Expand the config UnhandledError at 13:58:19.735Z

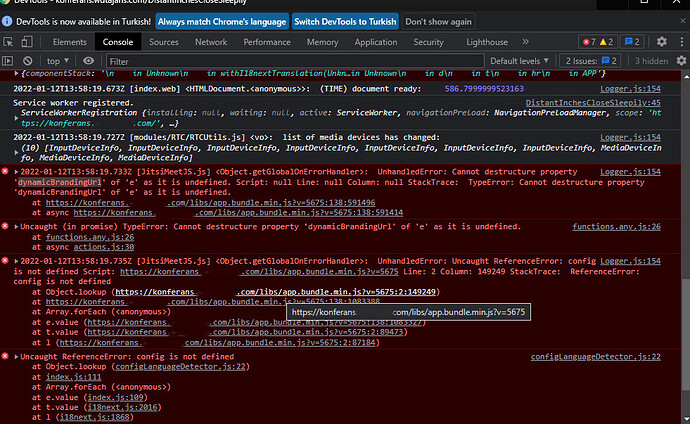(16, 261)
